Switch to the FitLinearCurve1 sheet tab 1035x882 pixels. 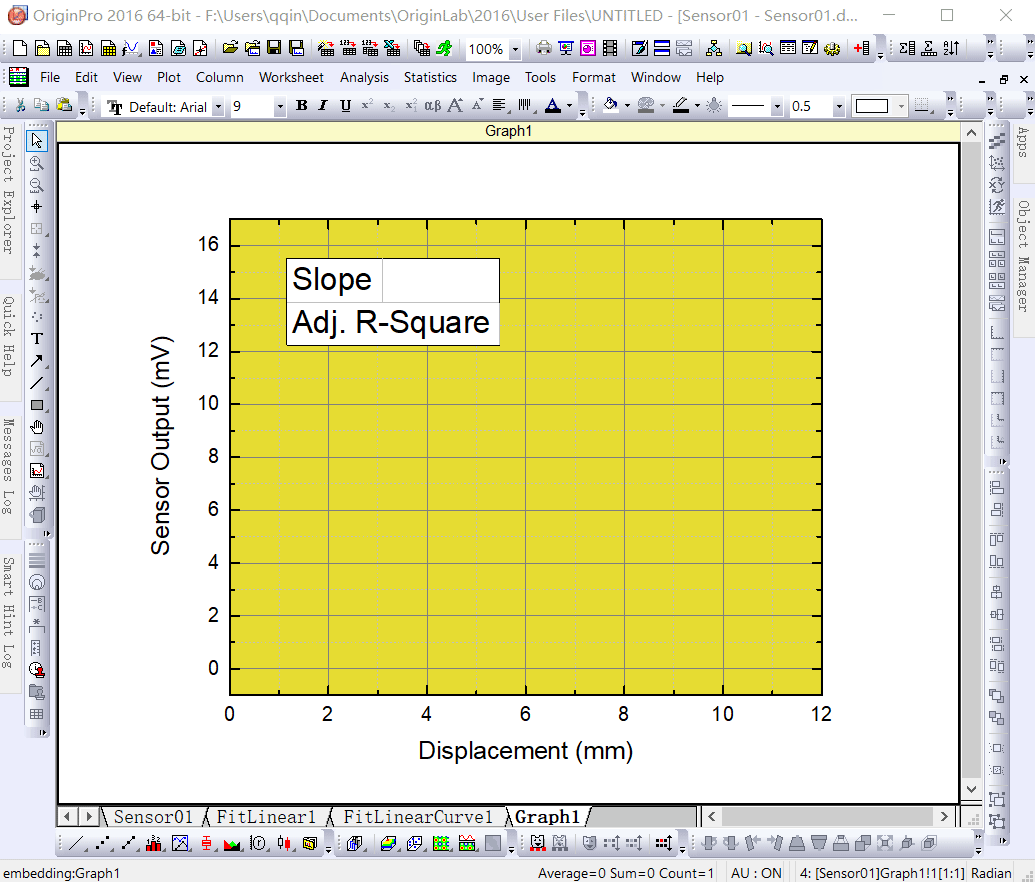coord(418,817)
